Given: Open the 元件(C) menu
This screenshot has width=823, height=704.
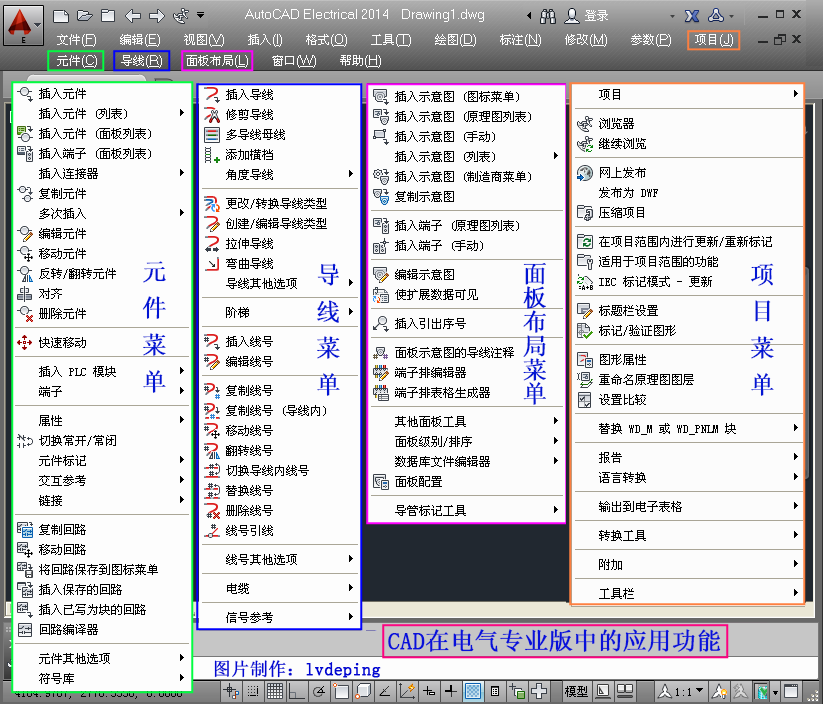Looking at the screenshot, I should click(x=76, y=61).
